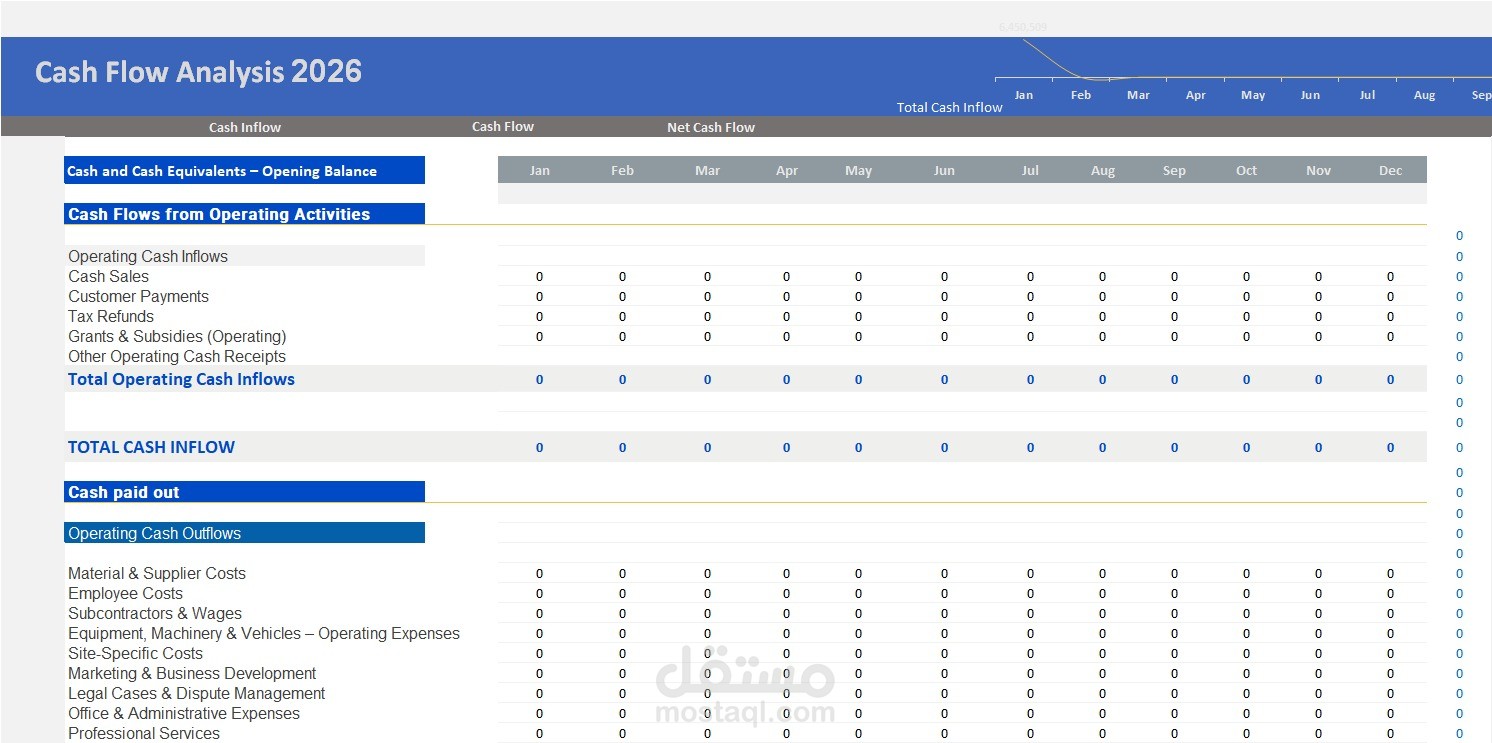The height and width of the screenshot is (743, 1492).
Task: Click Grants & Subsidies Sep value cell
Action: point(1174,336)
